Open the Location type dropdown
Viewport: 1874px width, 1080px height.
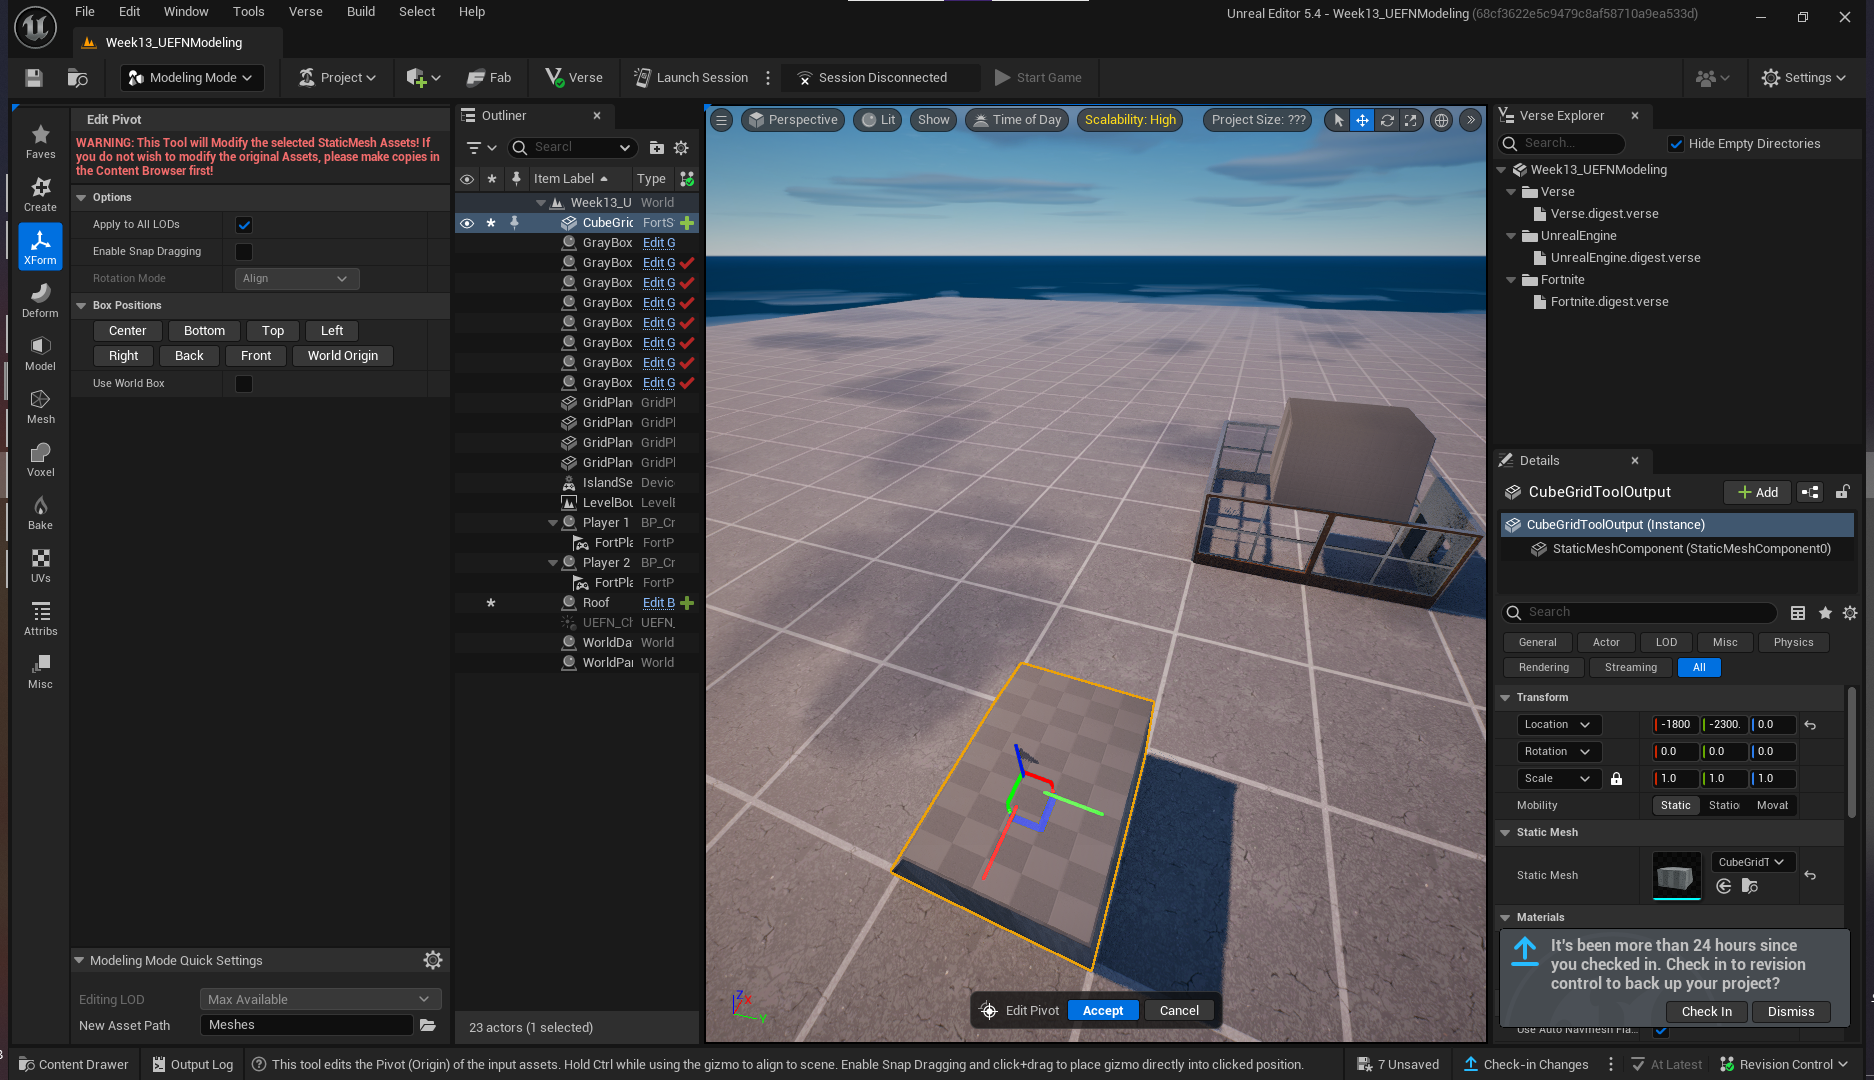1559,725
